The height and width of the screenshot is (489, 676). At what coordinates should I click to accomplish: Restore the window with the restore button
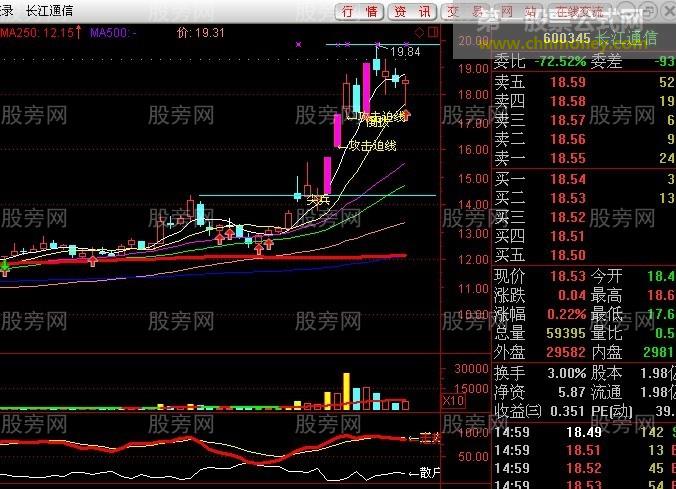(x=648, y=10)
